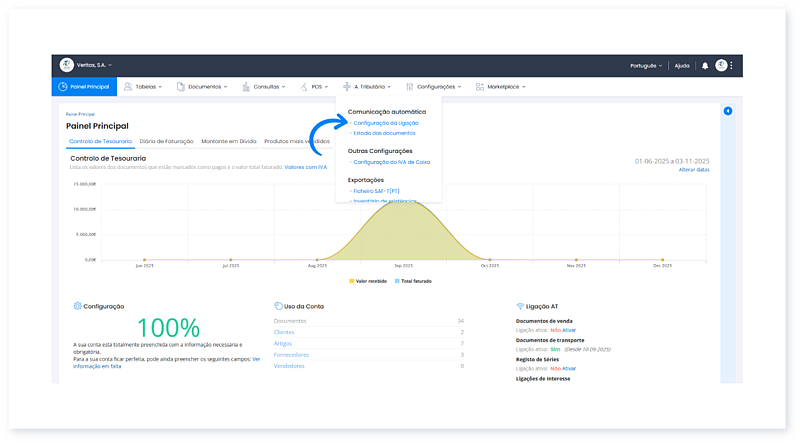This screenshot has height=443, width=800.
Task: Click the blue side panel collapse arrow
Action: (x=727, y=111)
